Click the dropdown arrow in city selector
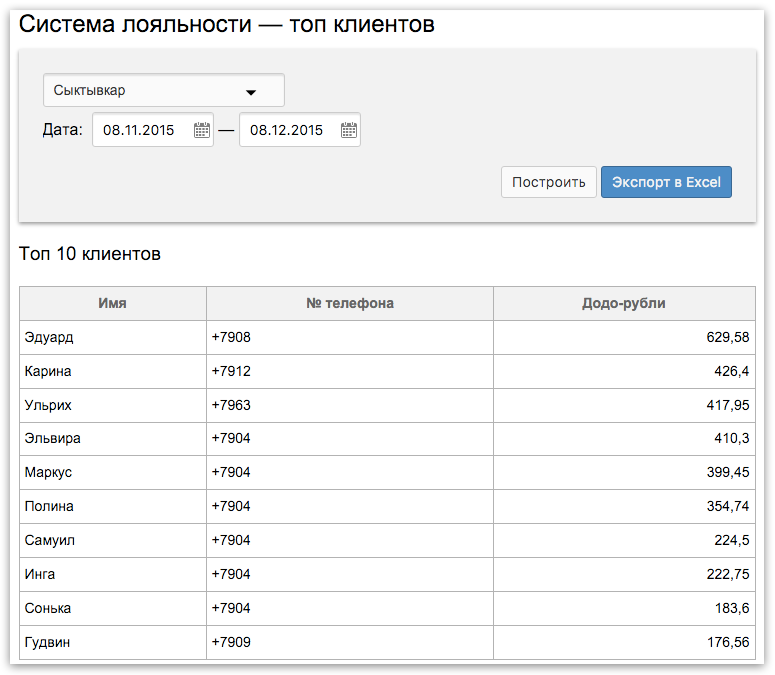Image resolution: width=775 pixels, height=675 pixels. pos(251,92)
